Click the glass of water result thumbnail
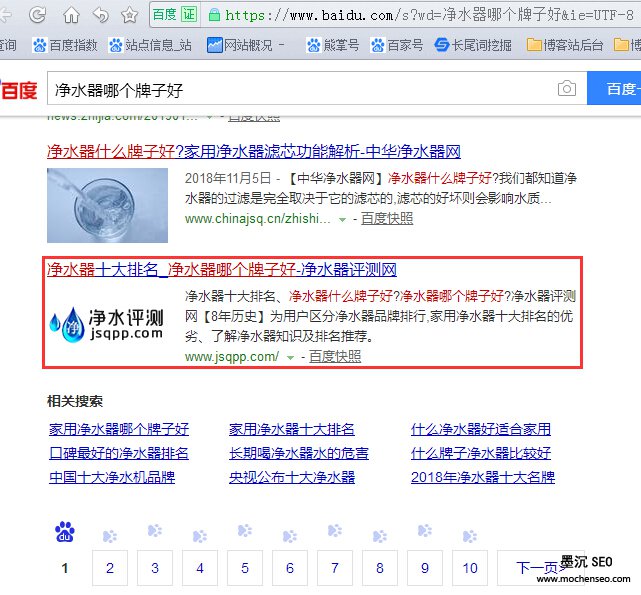The image size is (641, 595). (x=108, y=205)
